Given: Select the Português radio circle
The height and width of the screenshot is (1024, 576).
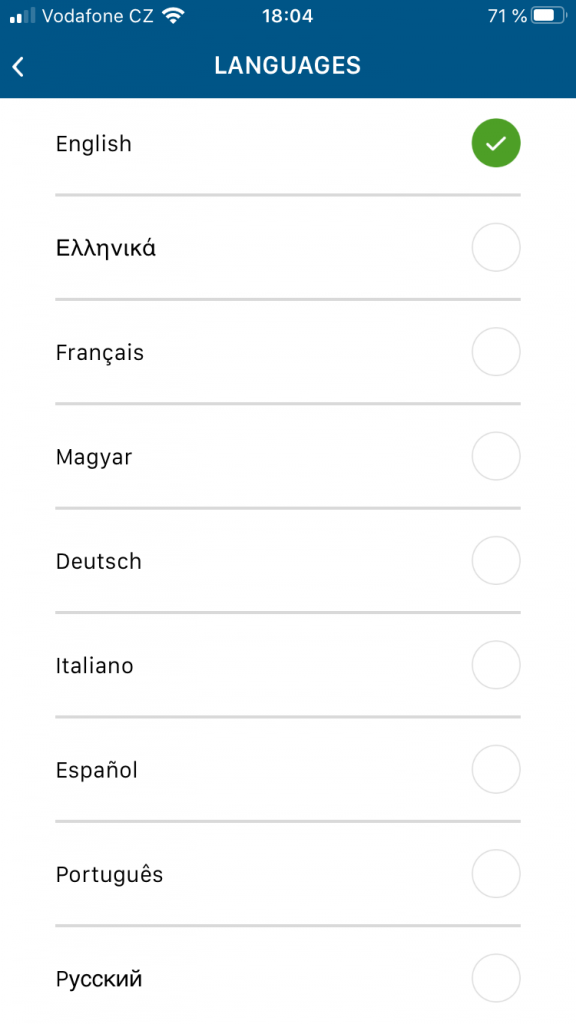Looking at the screenshot, I should (496, 874).
